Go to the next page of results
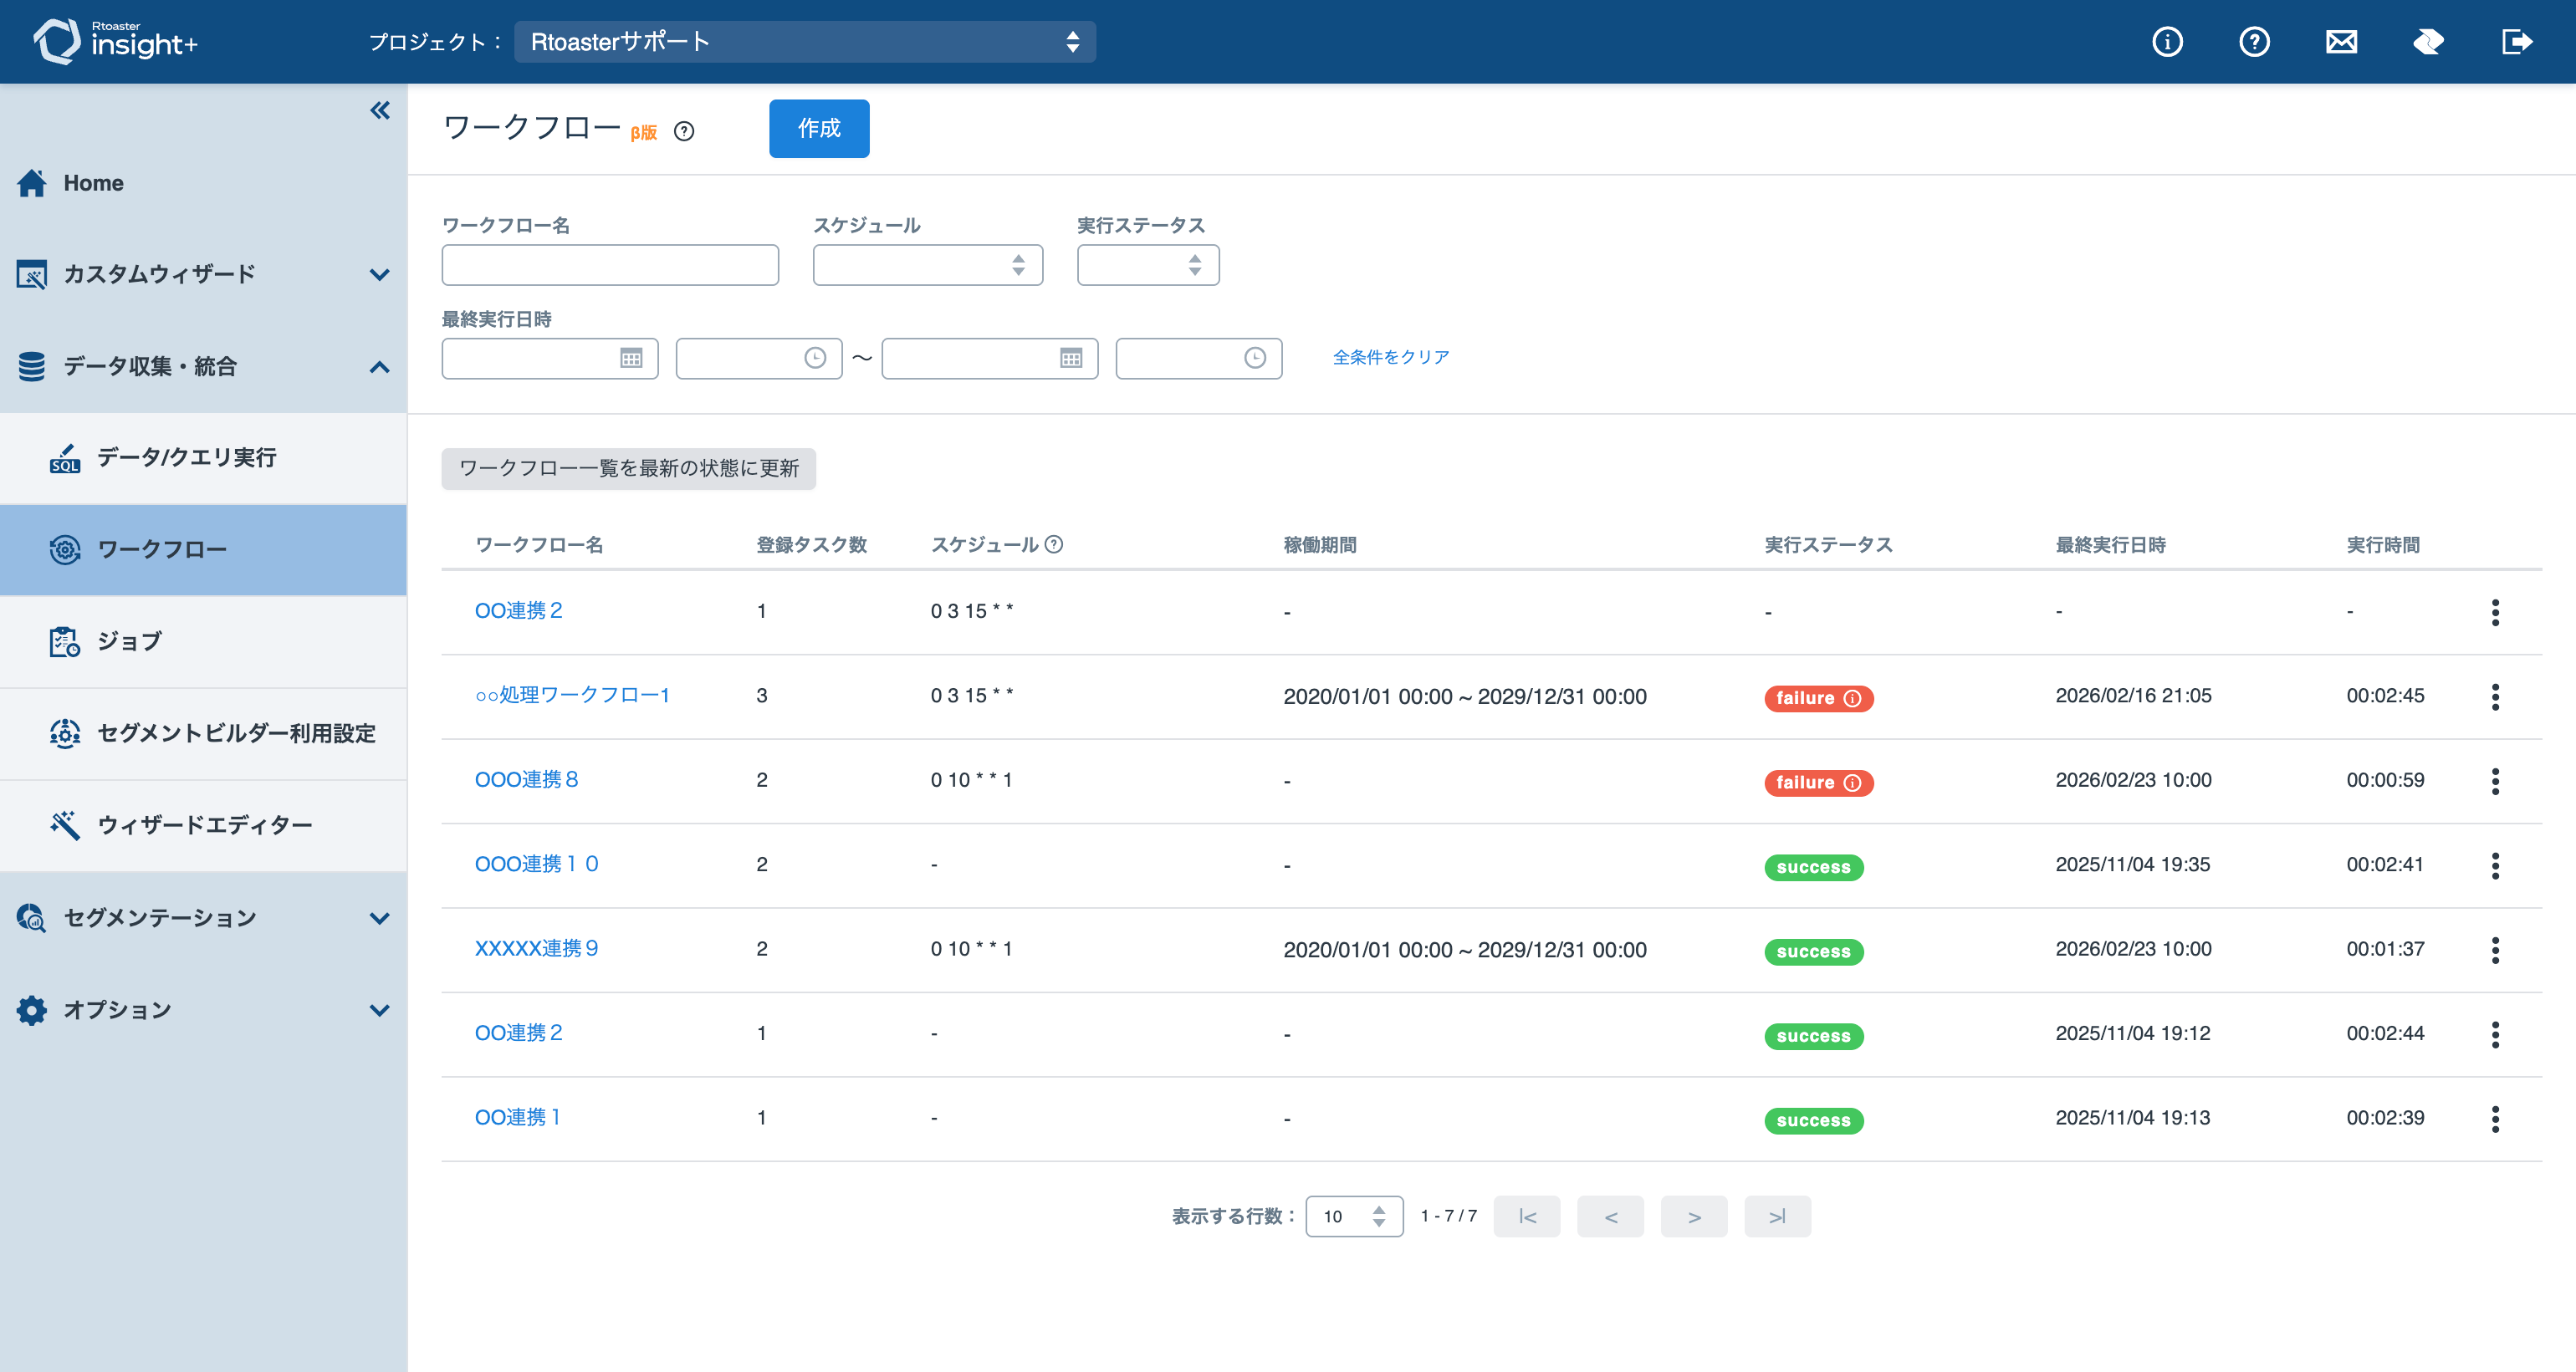The height and width of the screenshot is (1372, 2576). (1694, 1216)
